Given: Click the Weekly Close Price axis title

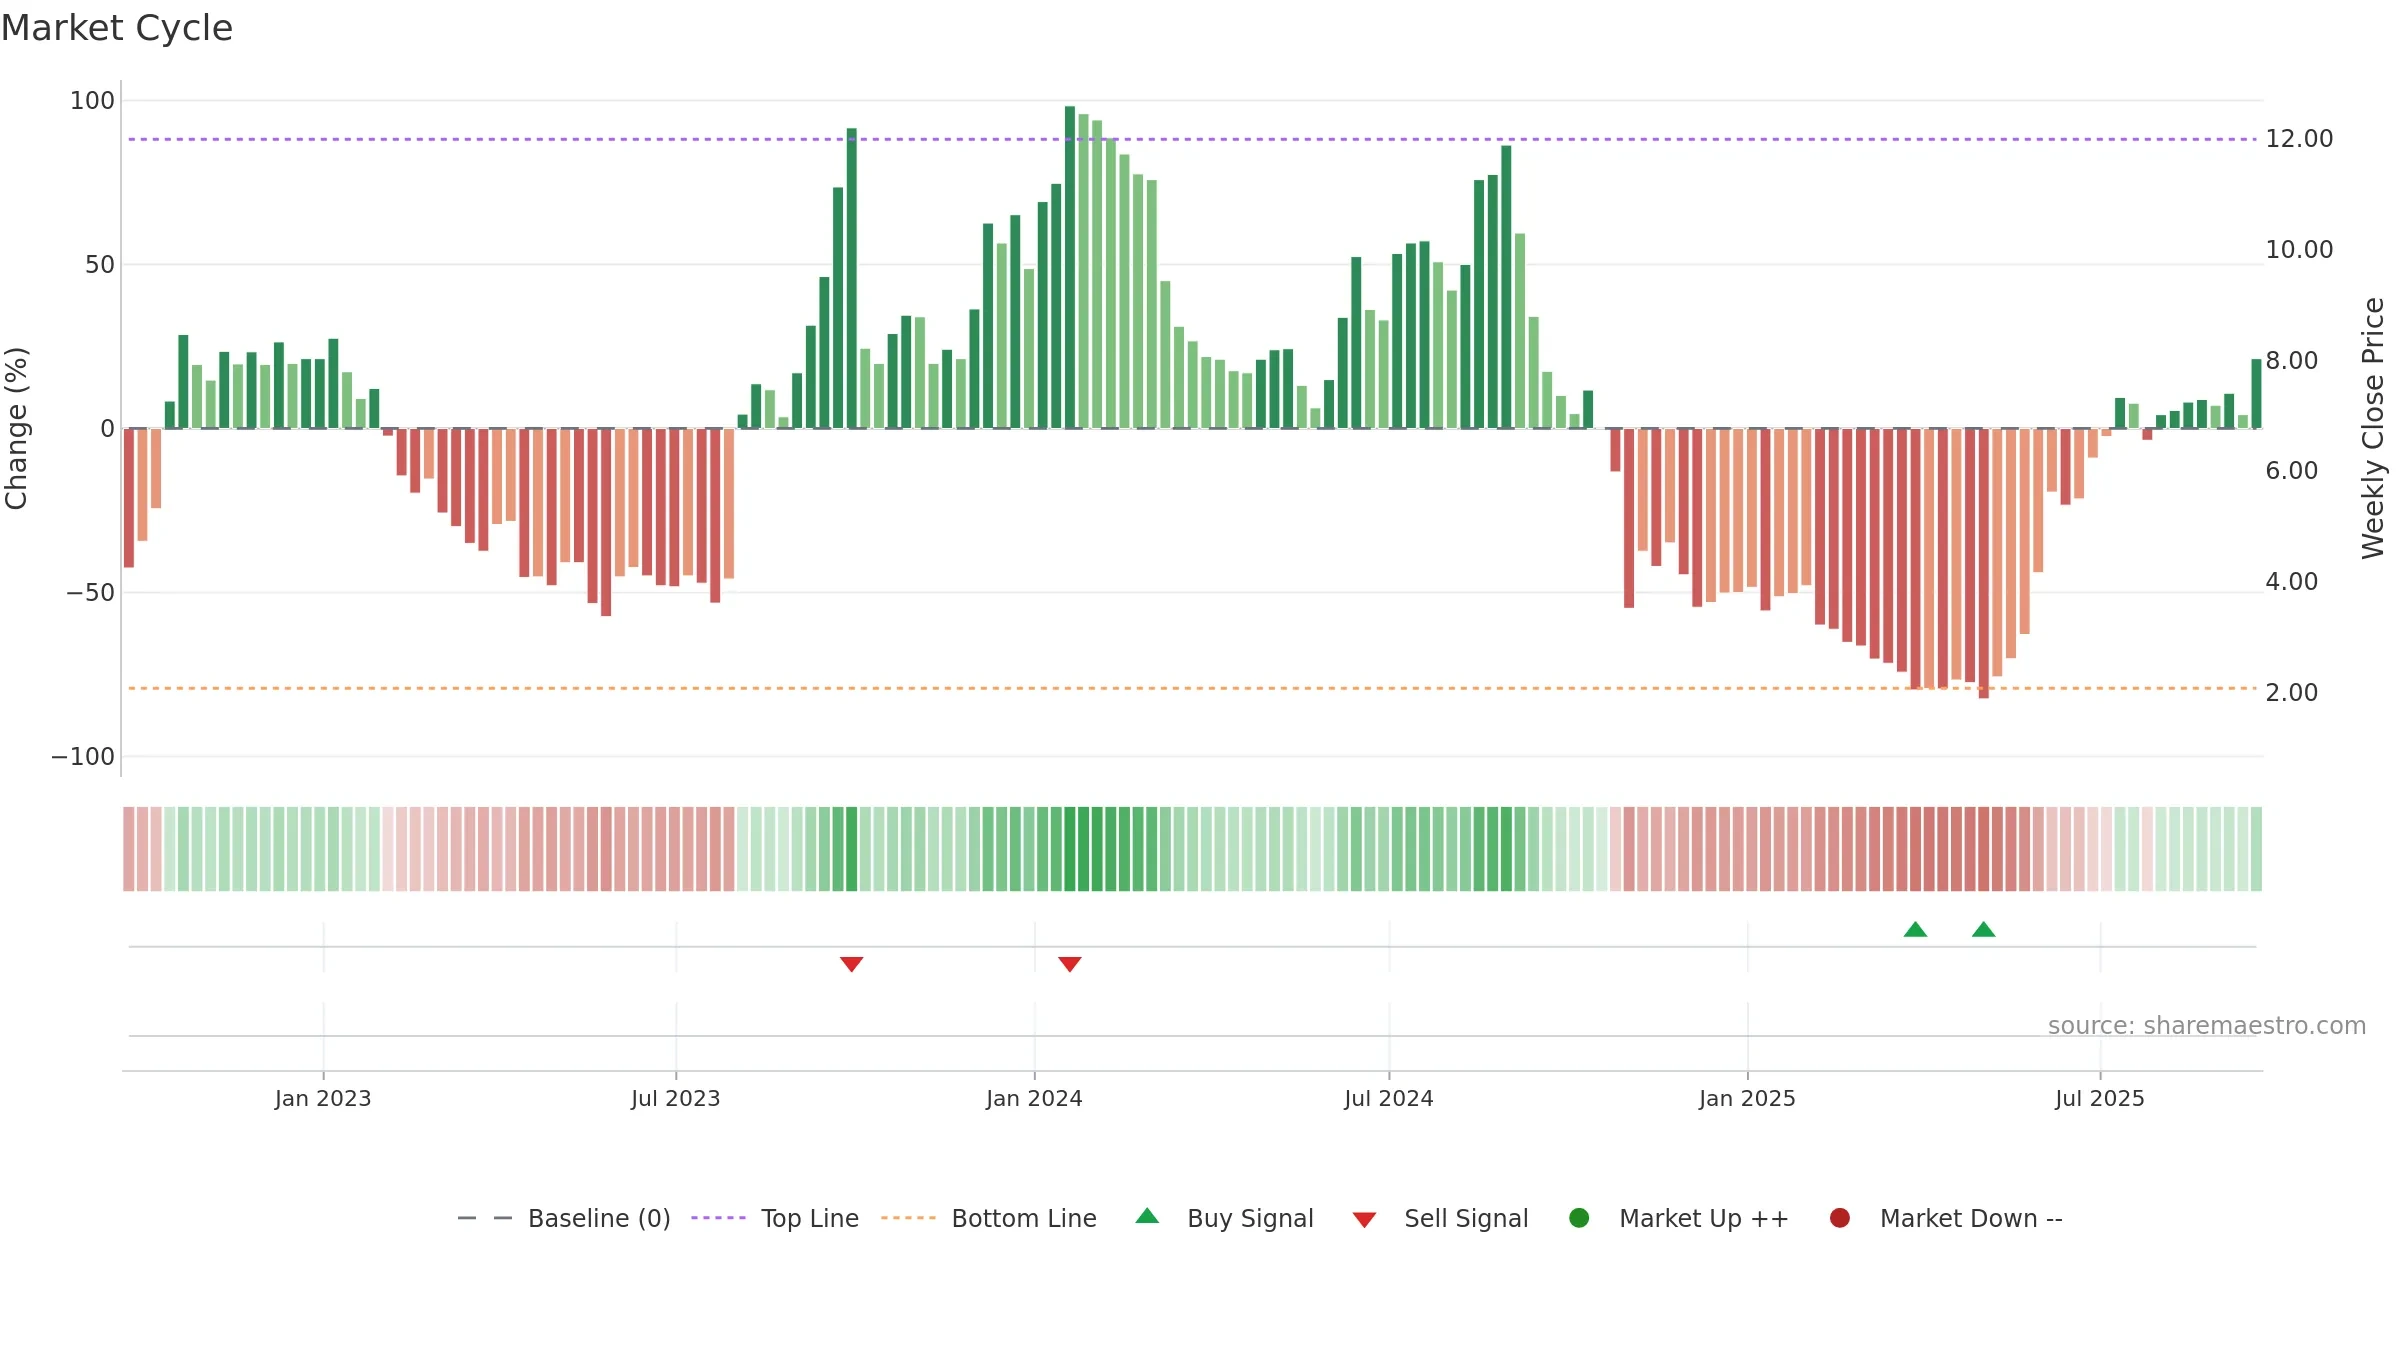Looking at the screenshot, I should (2373, 428).
